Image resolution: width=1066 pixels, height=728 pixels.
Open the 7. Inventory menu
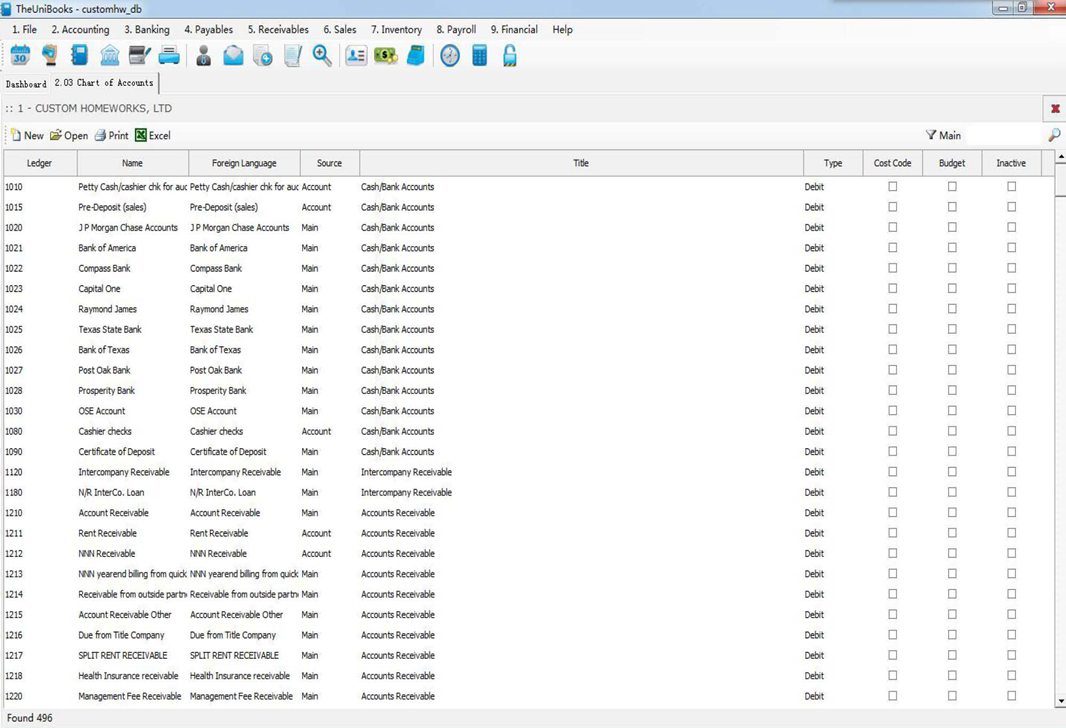pyautogui.click(x=396, y=30)
